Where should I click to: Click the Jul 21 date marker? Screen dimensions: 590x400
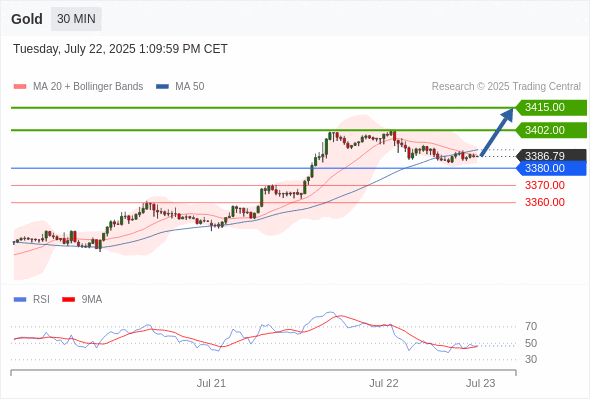211,383
